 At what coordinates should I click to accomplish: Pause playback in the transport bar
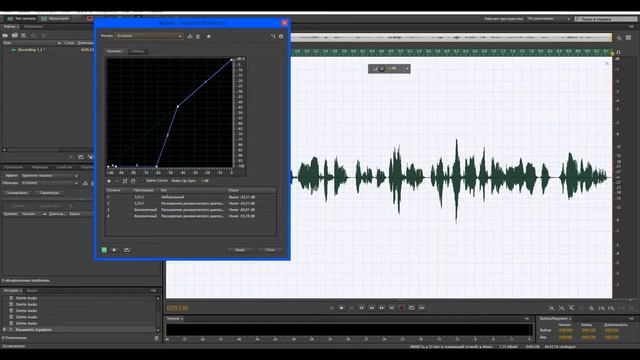351,308
